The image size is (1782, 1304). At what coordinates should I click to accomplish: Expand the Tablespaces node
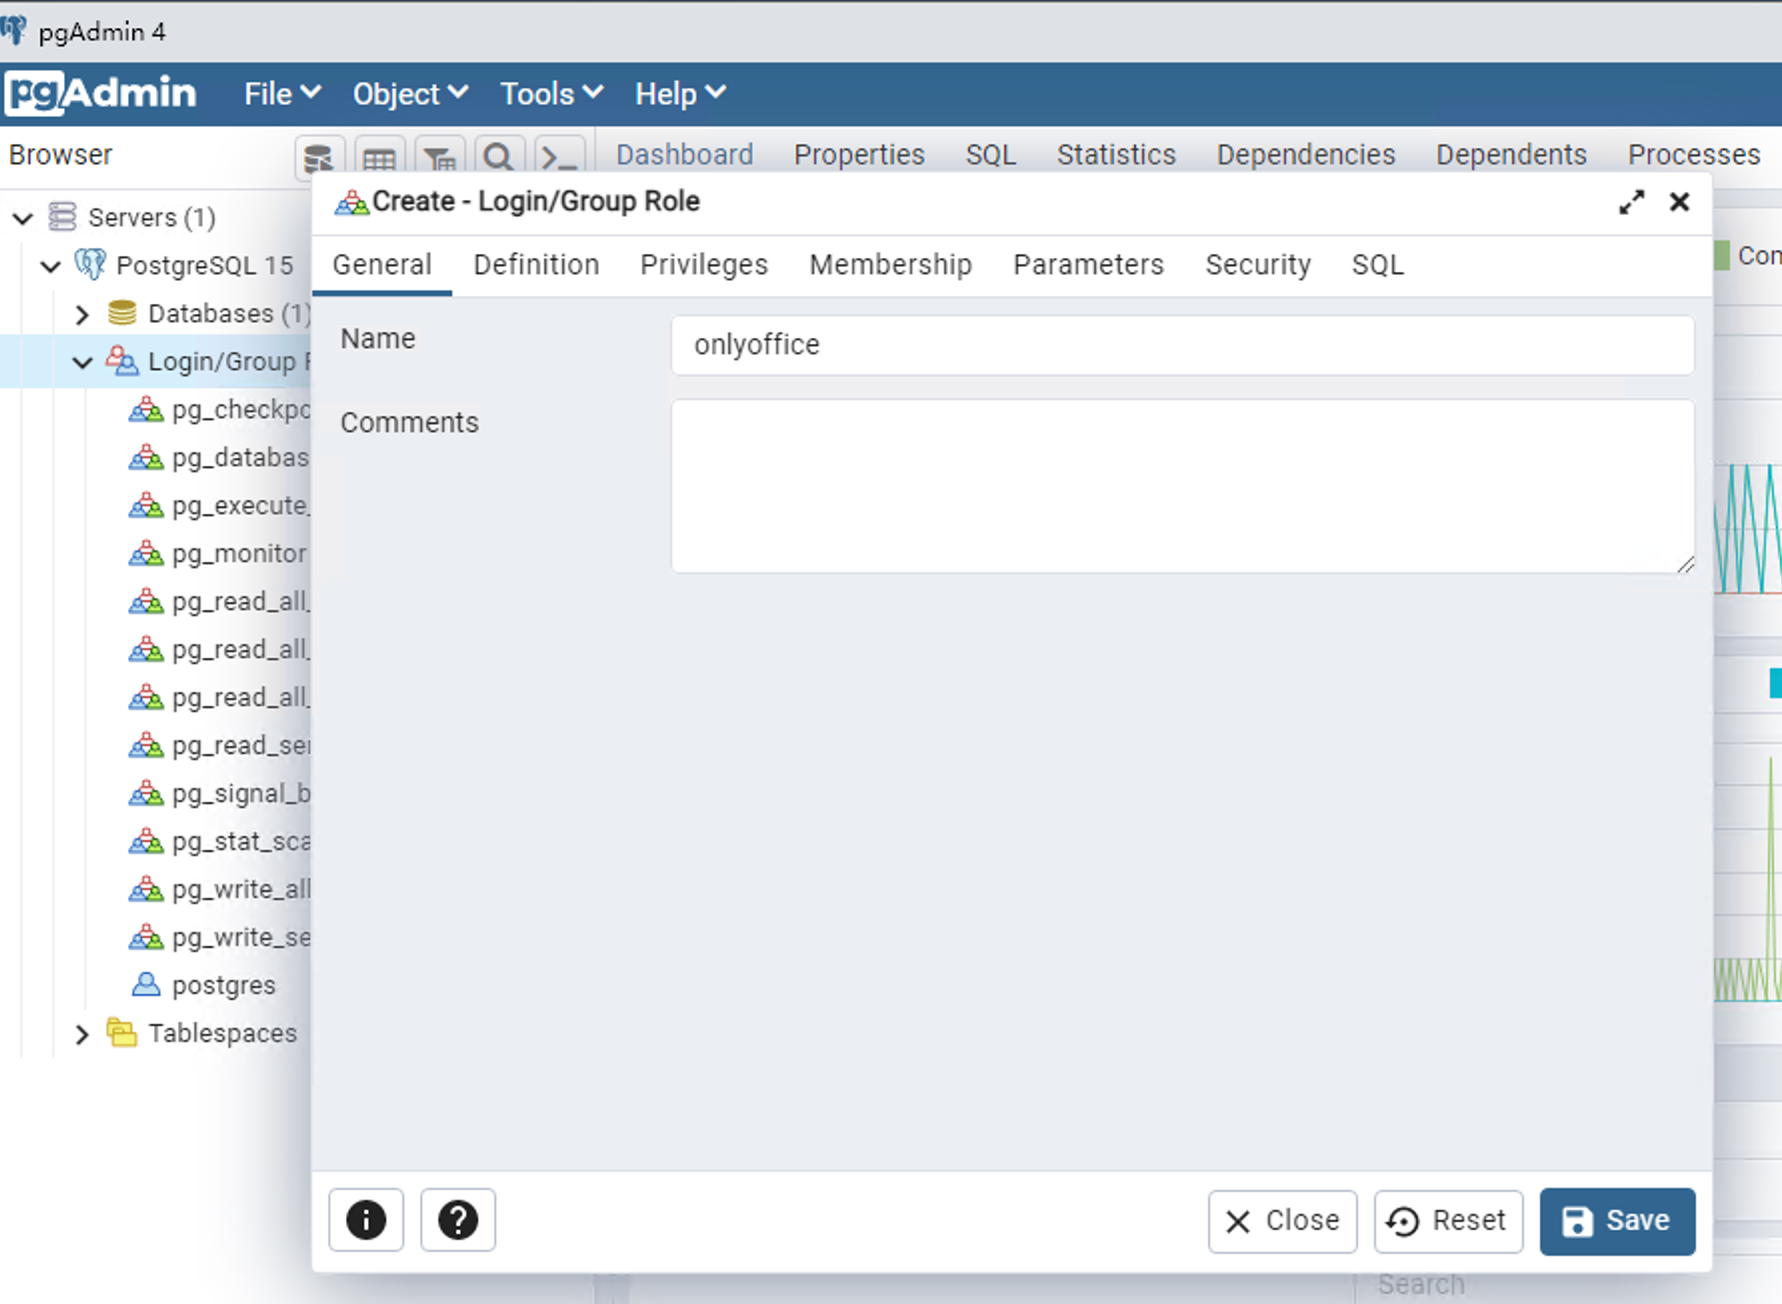(83, 1034)
